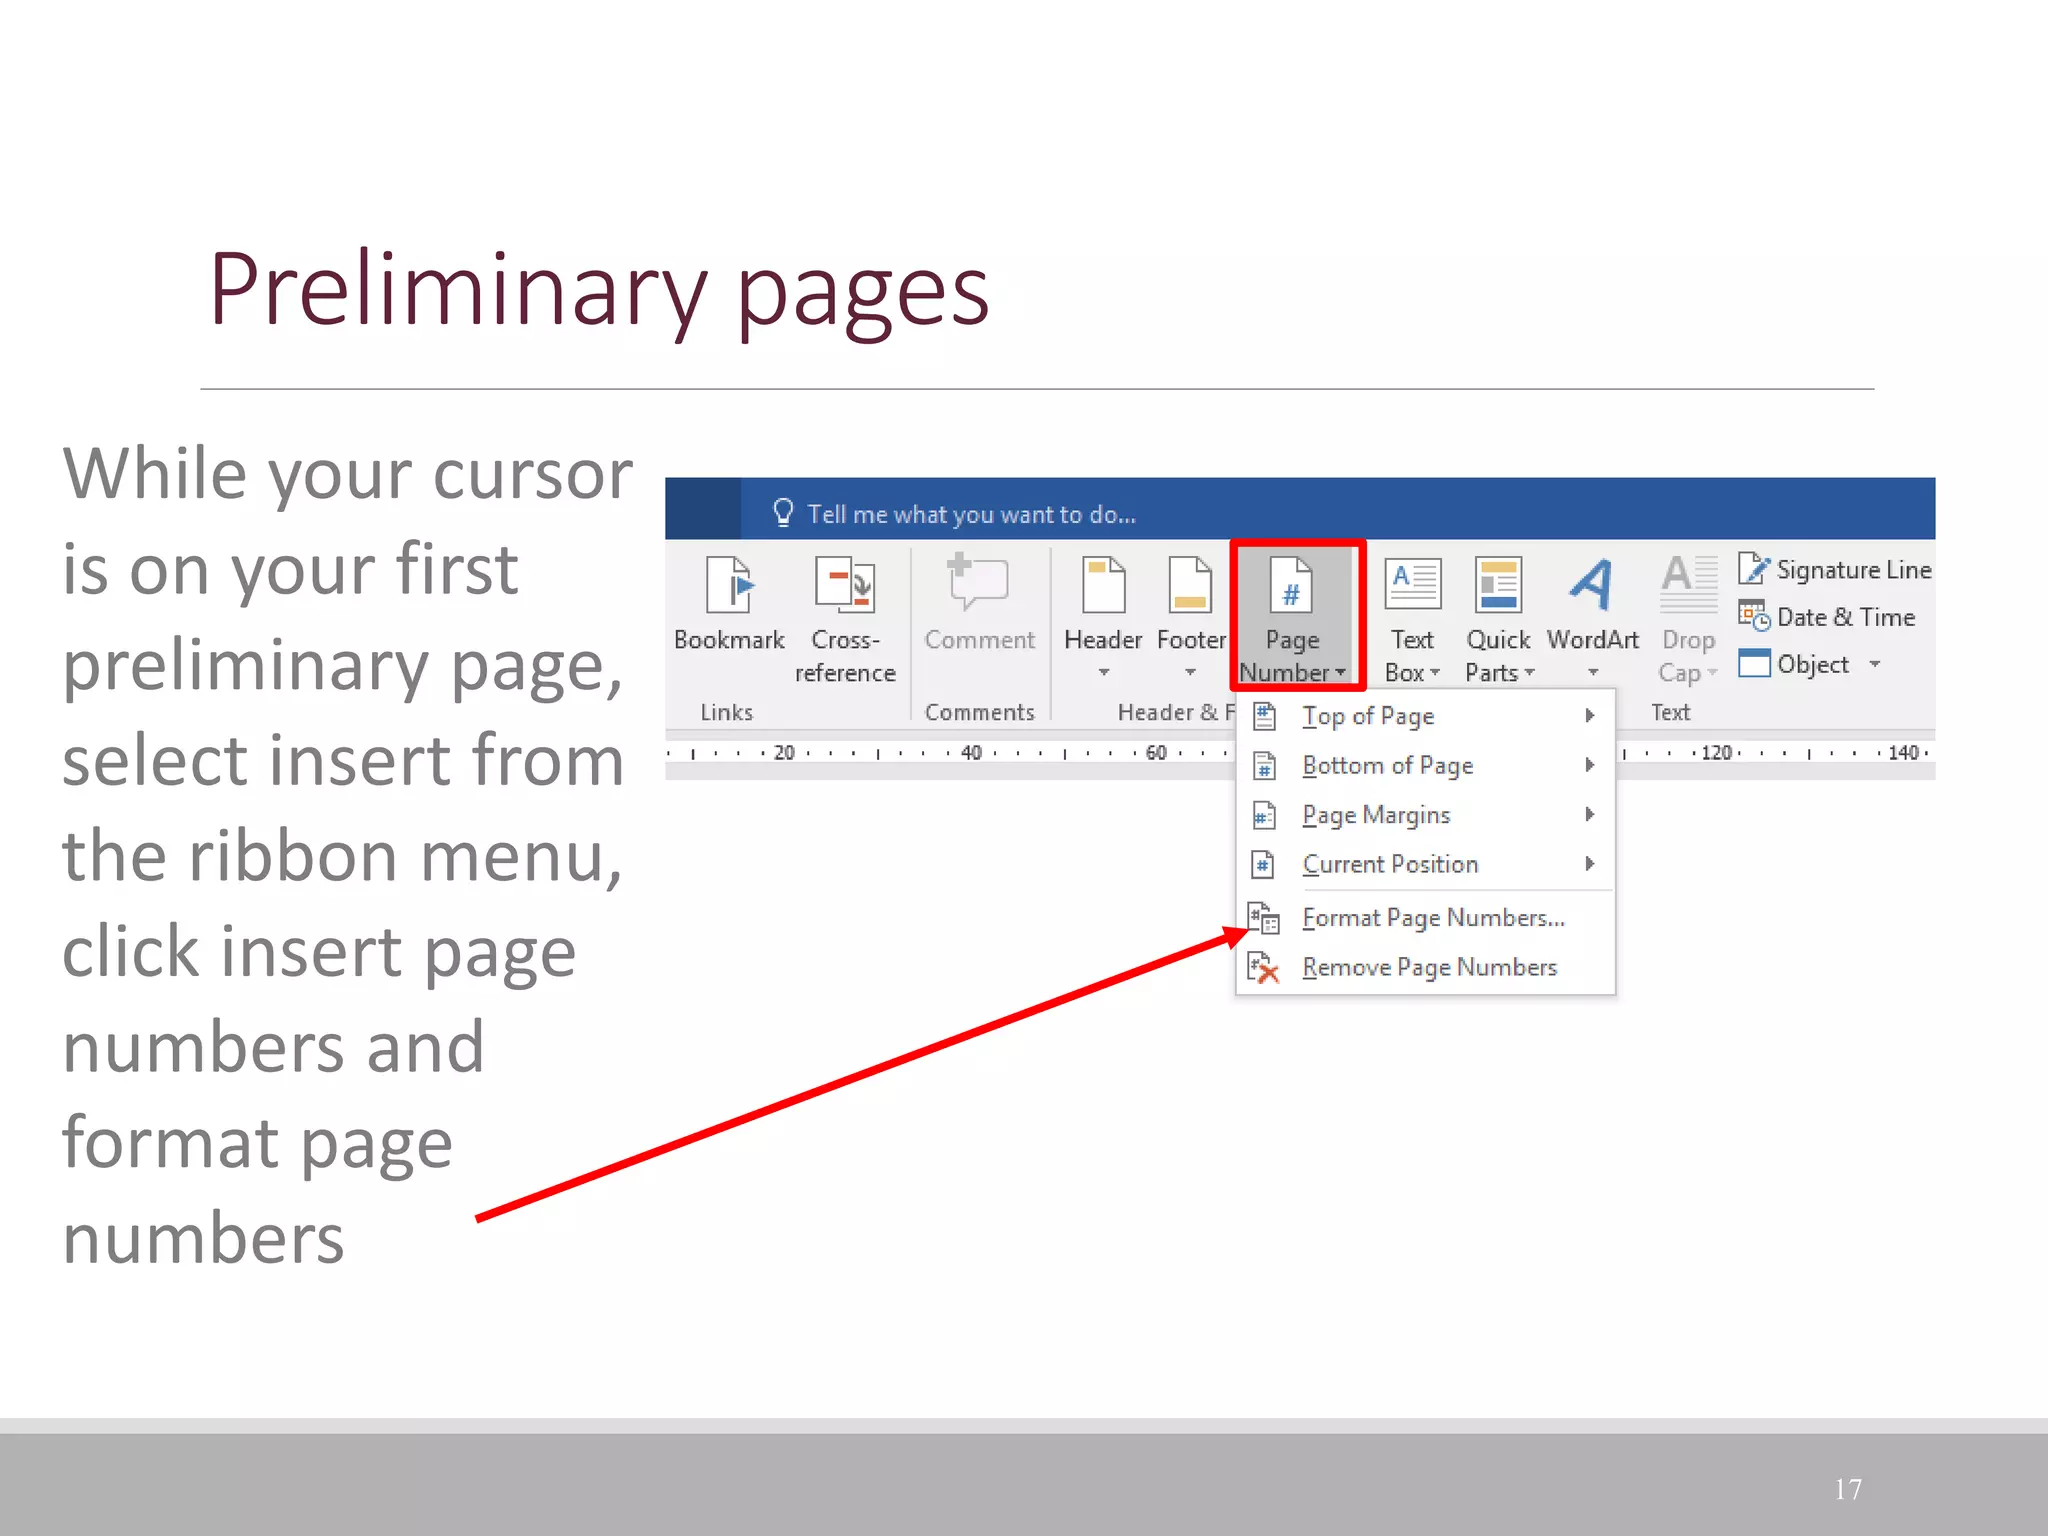Select the Page Margins menu entry
The image size is (2048, 1536).
[1425, 815]
